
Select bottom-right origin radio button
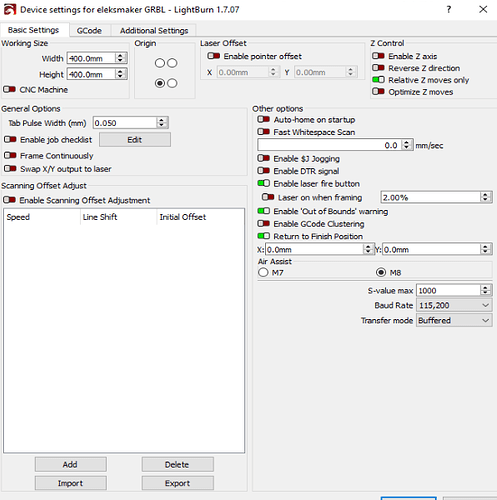[x=172, y=83]
